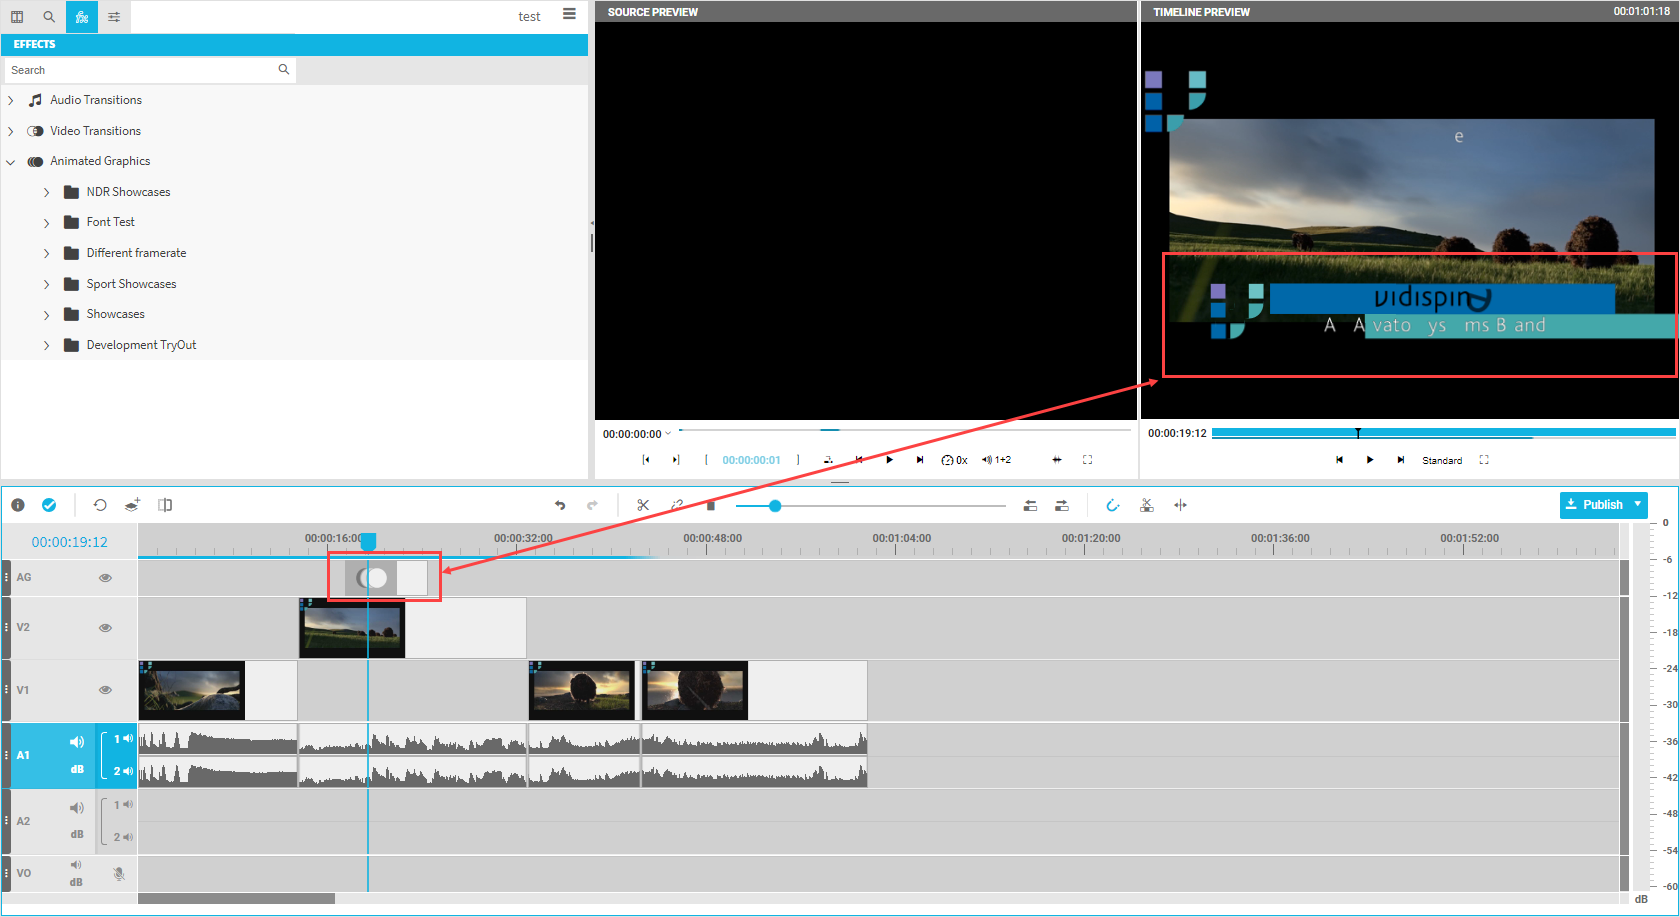Expand the Audio Transitions category

click(x=11, y=101)
